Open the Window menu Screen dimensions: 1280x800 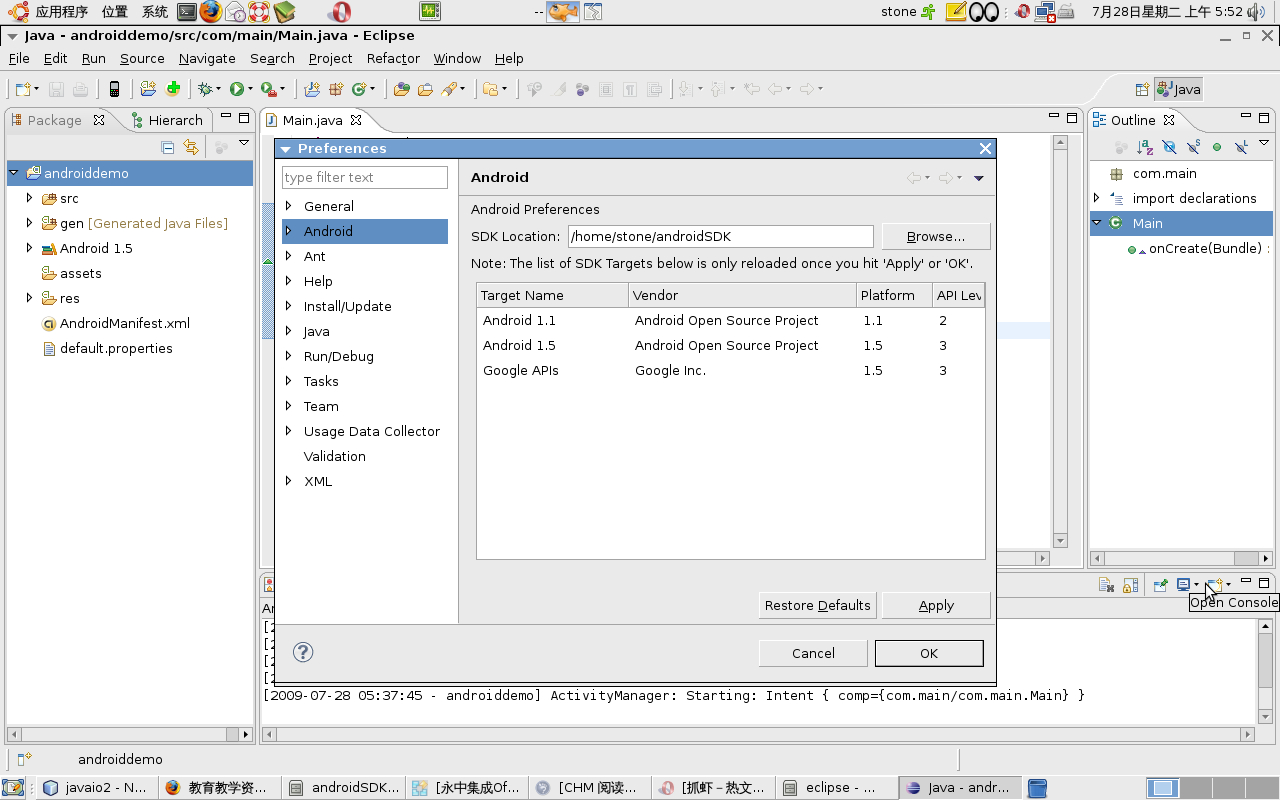click(457, 58)
